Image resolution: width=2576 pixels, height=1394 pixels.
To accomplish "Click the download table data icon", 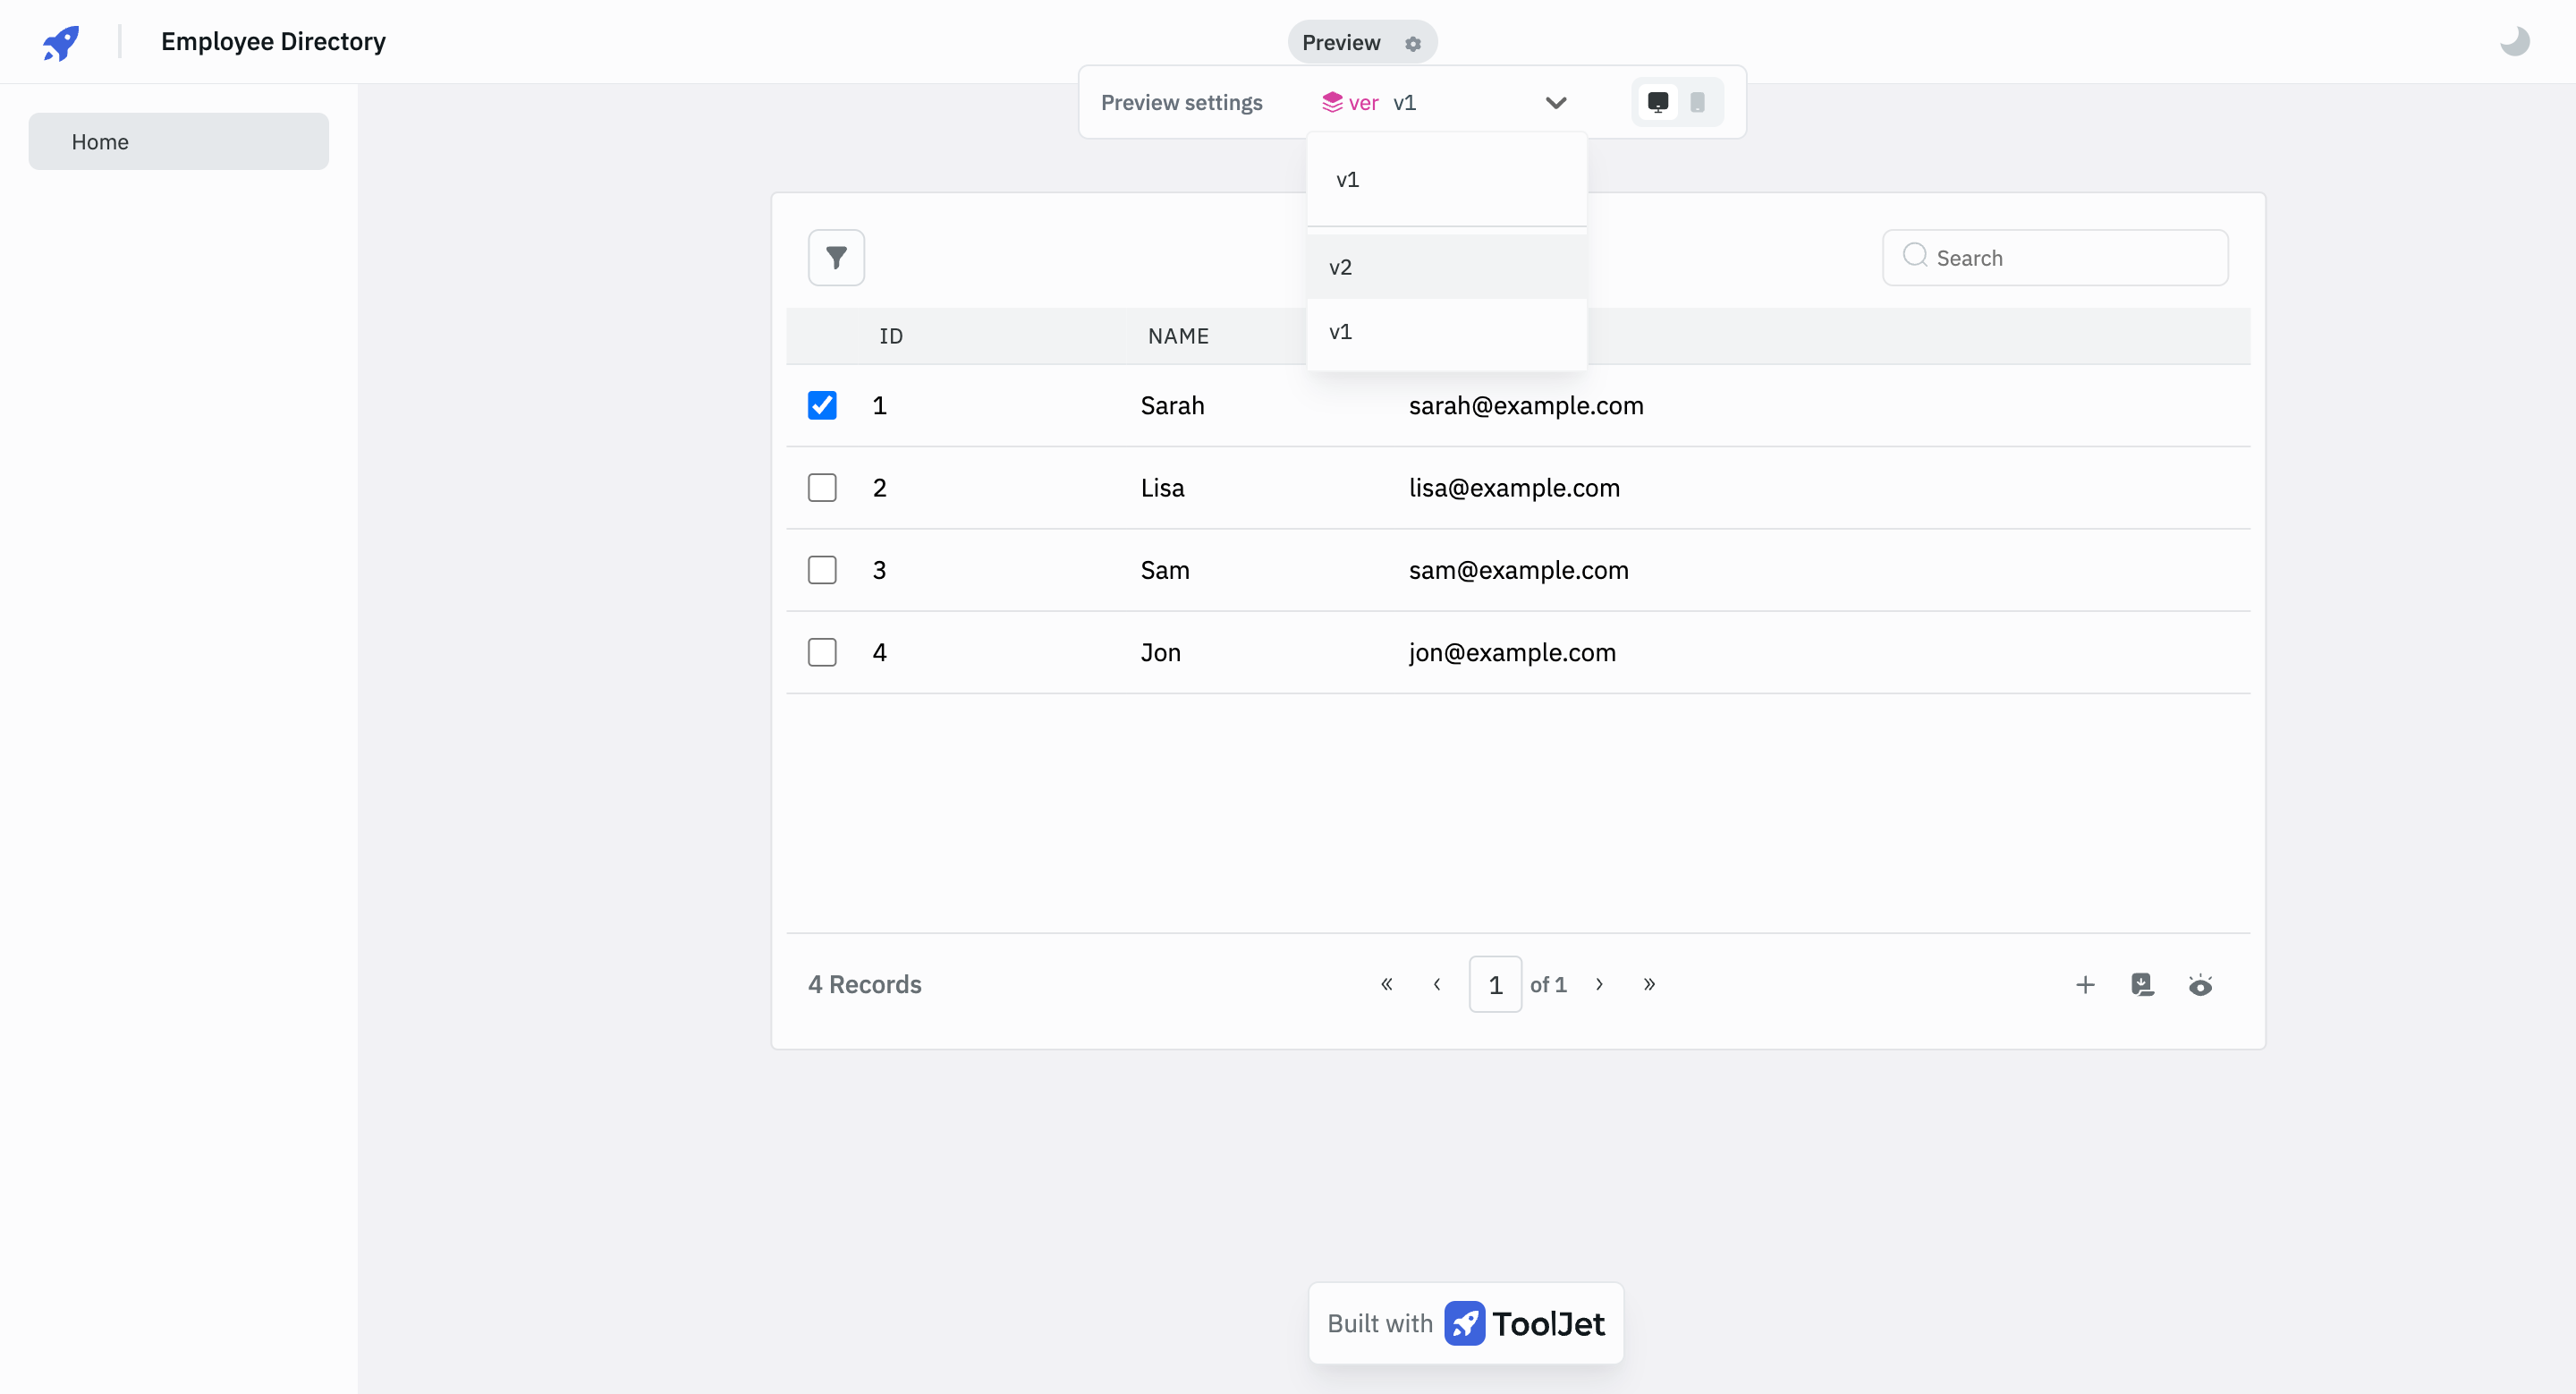I will (2141, 985).
